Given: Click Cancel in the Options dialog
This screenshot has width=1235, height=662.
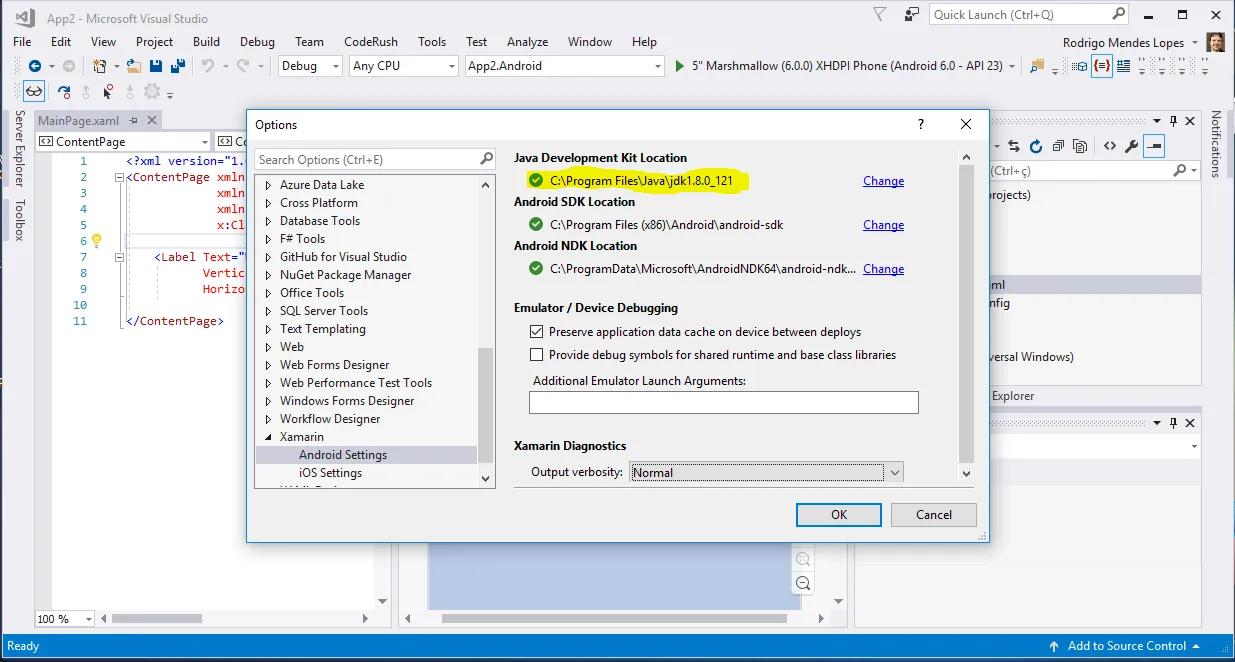Looking at the screenshot, I should coord(934,515).
